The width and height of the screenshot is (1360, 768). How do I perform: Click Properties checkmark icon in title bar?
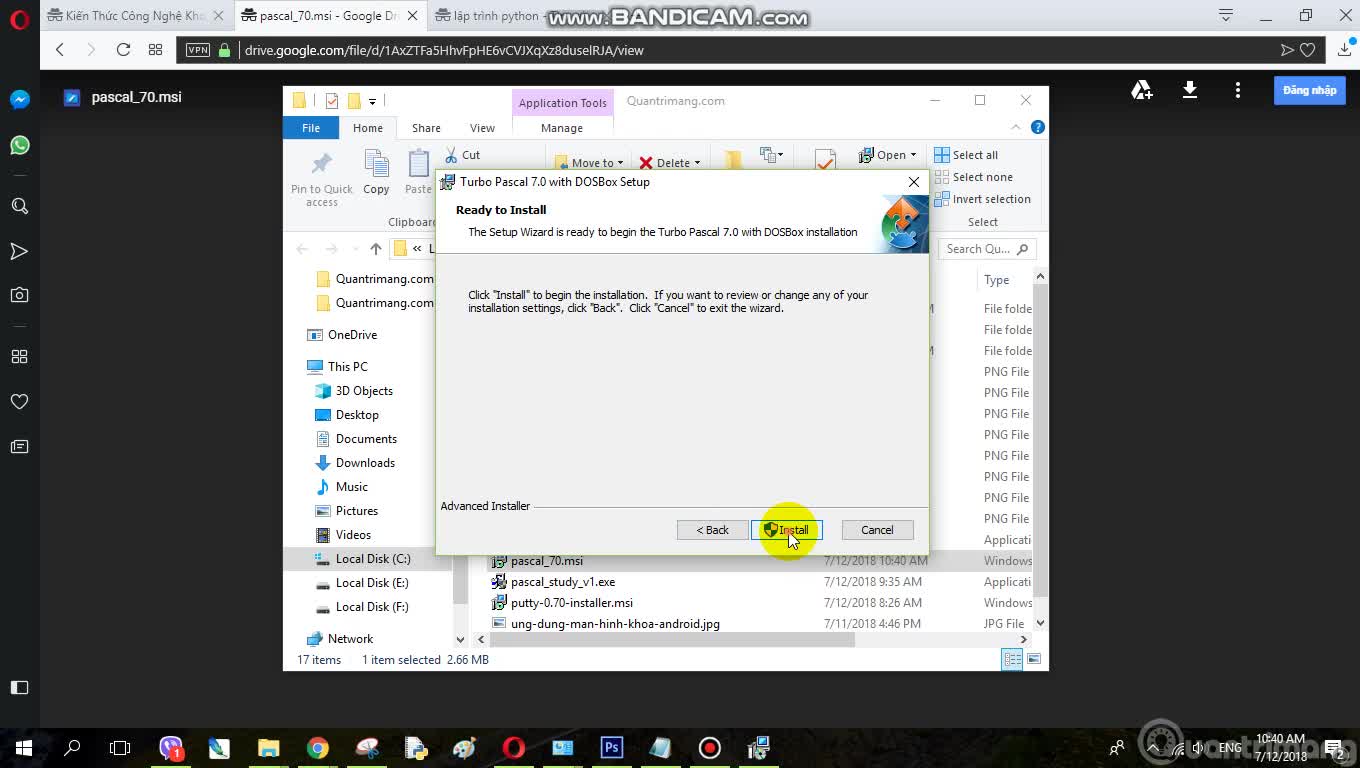click(x=331, y=101)
